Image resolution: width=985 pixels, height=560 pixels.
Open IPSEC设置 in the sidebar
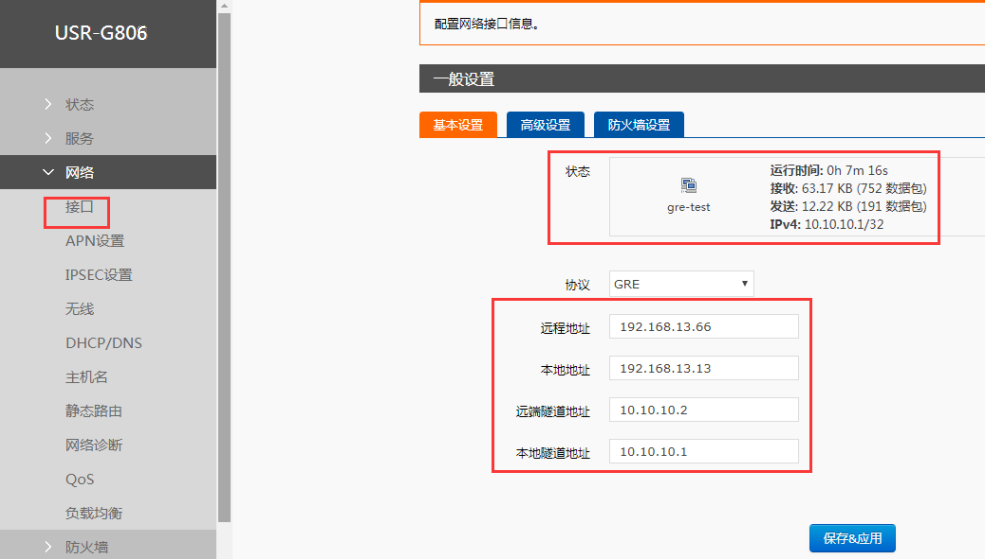pos(99,275)
